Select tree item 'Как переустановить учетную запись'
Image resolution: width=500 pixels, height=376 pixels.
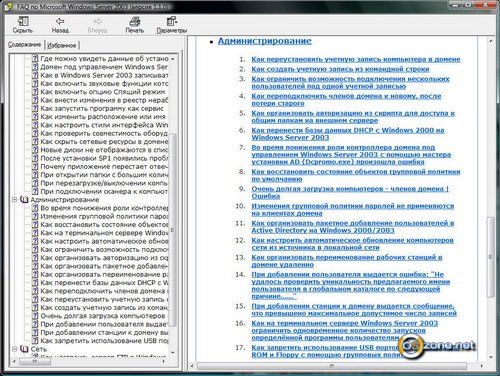coord(104,299)
